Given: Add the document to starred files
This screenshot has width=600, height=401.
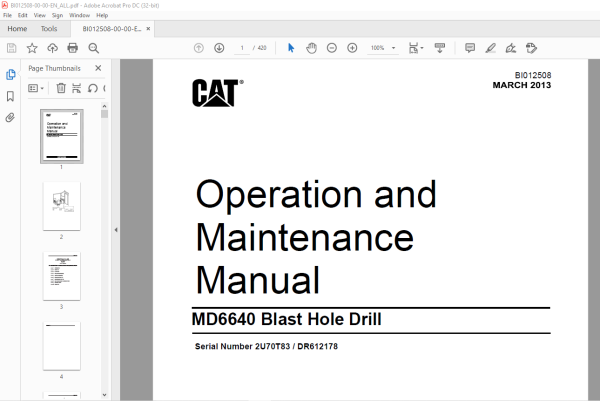Looking at the screenshot, I should pyautogui.click(x=32, y=48).
